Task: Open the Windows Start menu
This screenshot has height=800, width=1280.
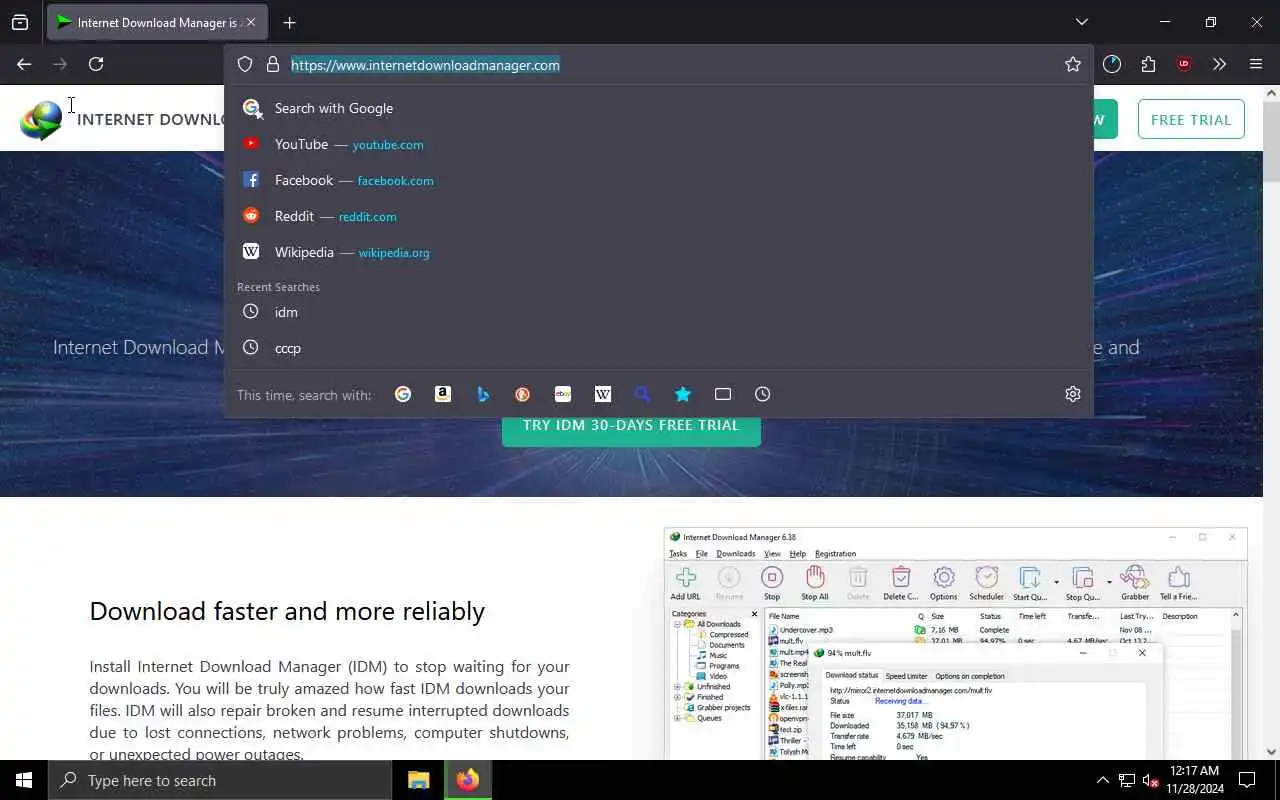Action: point(24,780)
